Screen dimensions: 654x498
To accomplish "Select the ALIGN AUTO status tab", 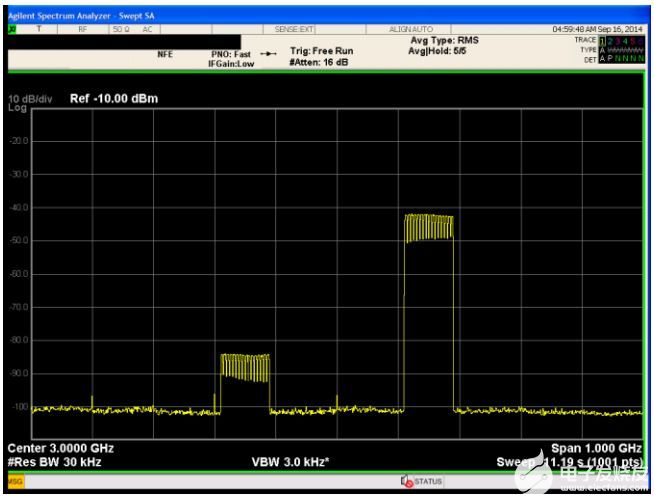I will pos(411,30).
